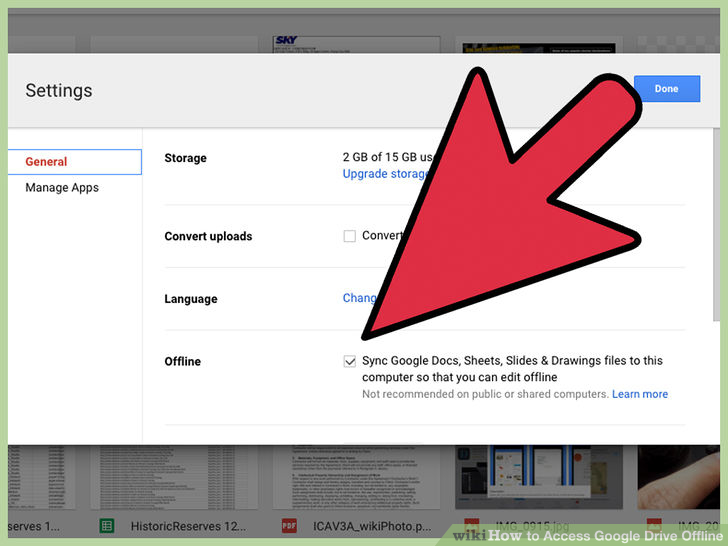
Task: Click the language Change link
Action: pos(360,298)
